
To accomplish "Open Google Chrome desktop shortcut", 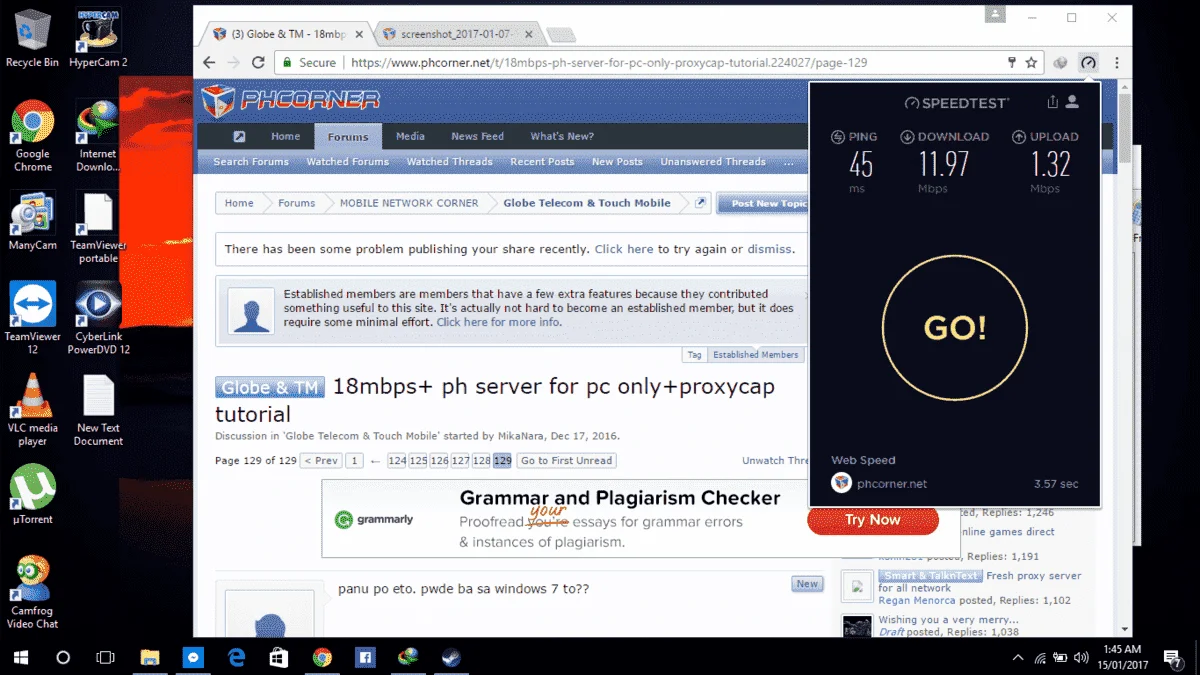I will click(32, 136).
